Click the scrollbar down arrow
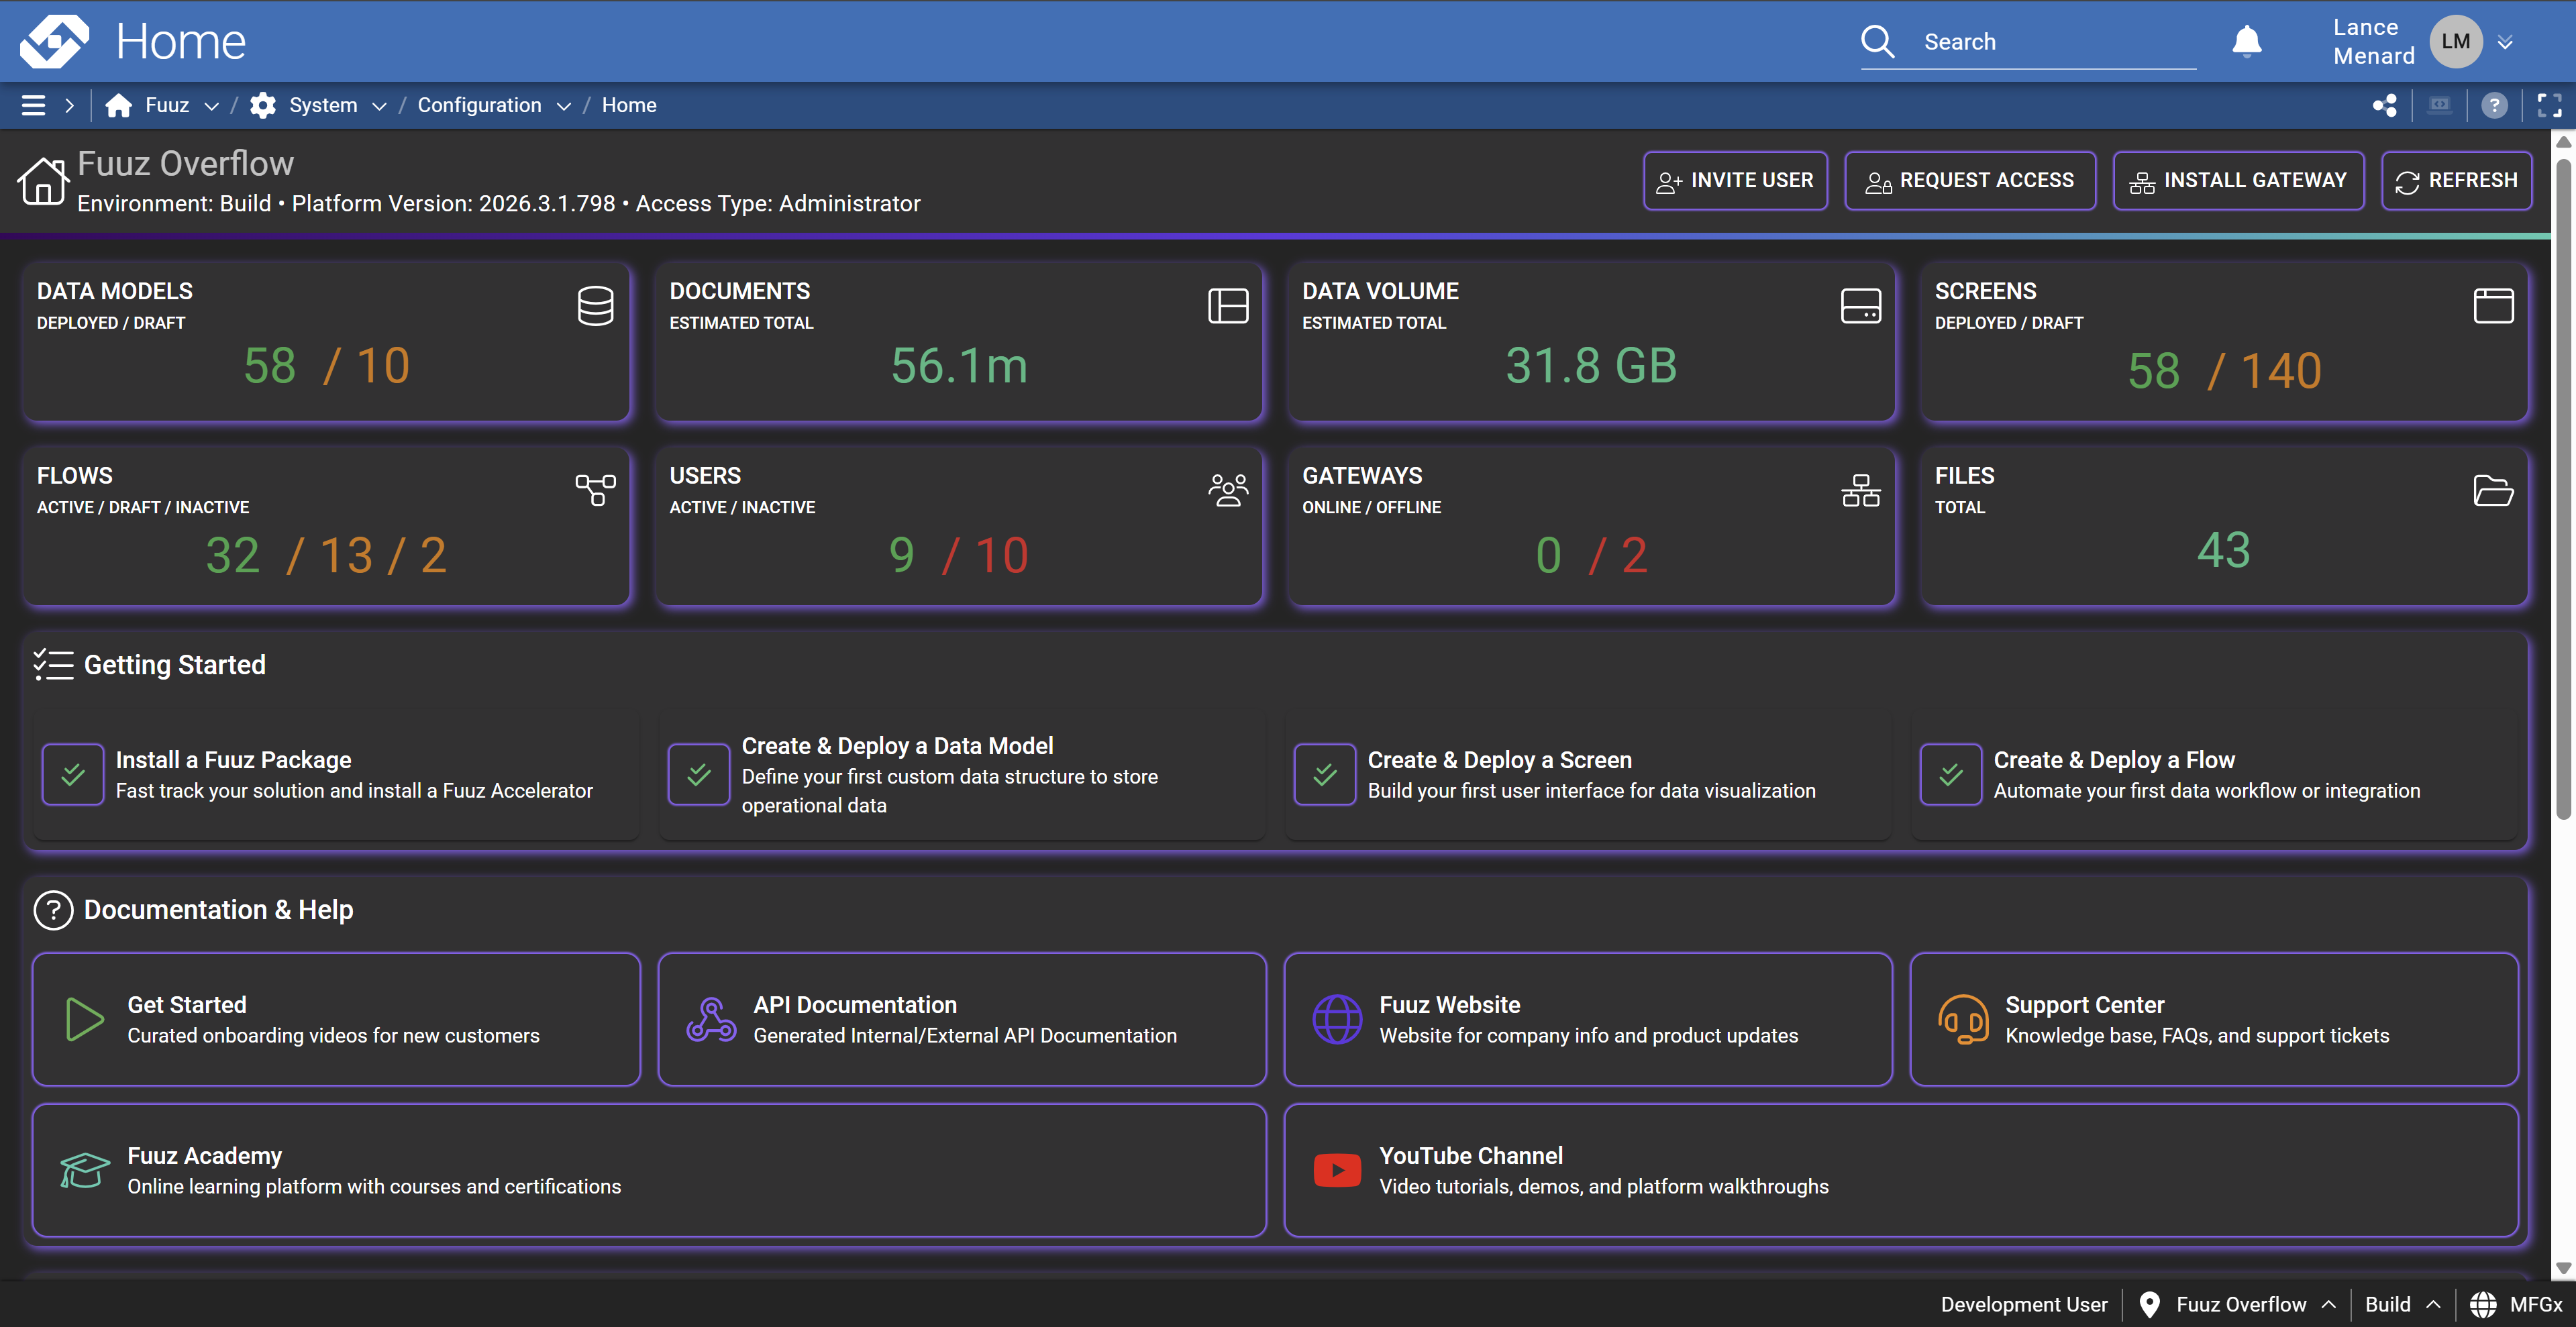The width and height of the screenshot is (2576, 1327). [x=2563, y=1268]
